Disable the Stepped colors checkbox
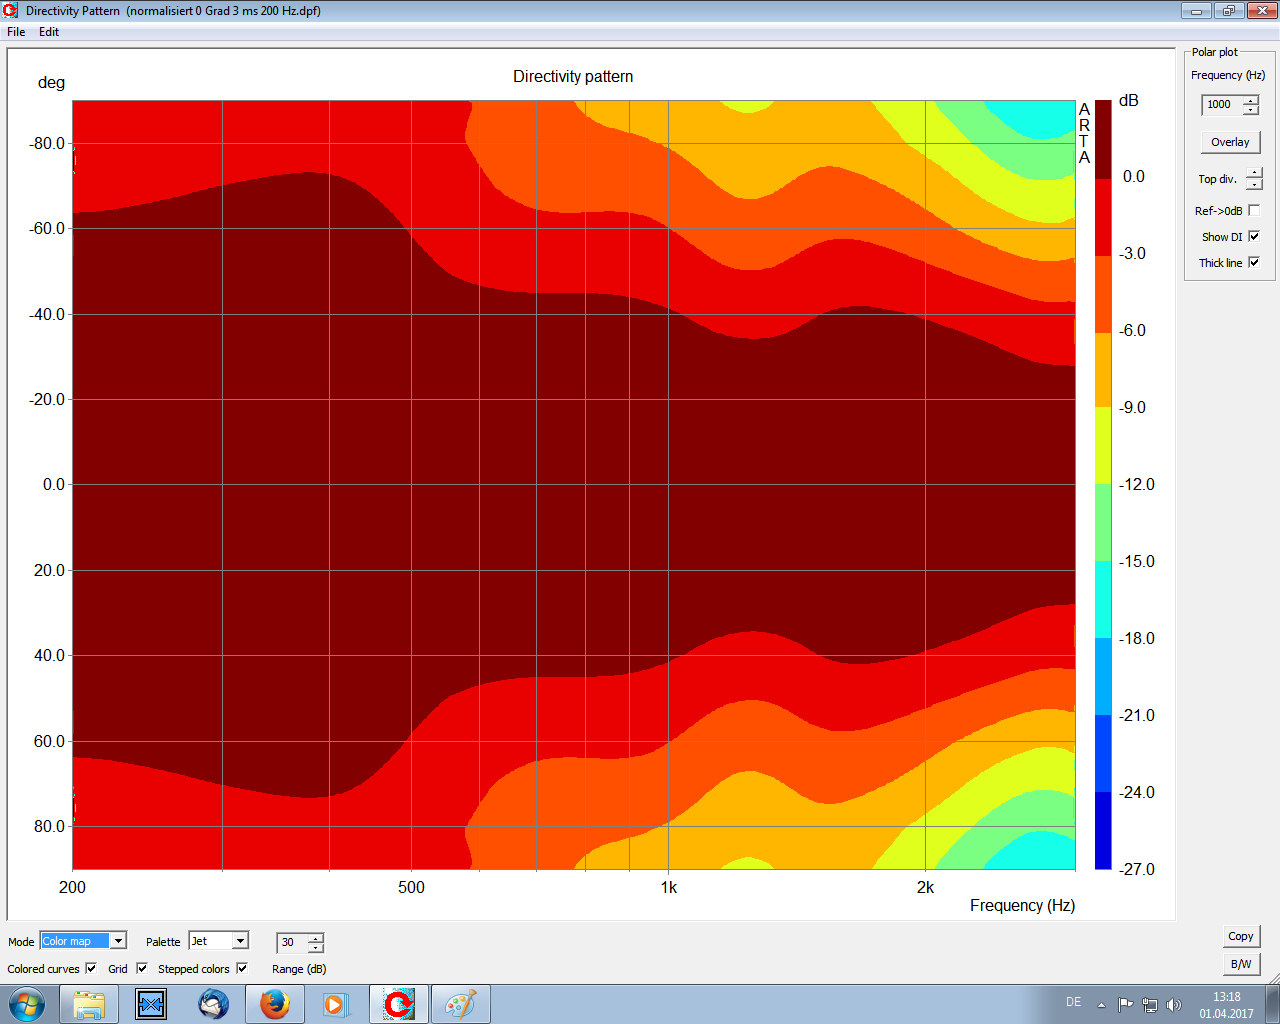The image size is (1280, 1024). point(242,968)
